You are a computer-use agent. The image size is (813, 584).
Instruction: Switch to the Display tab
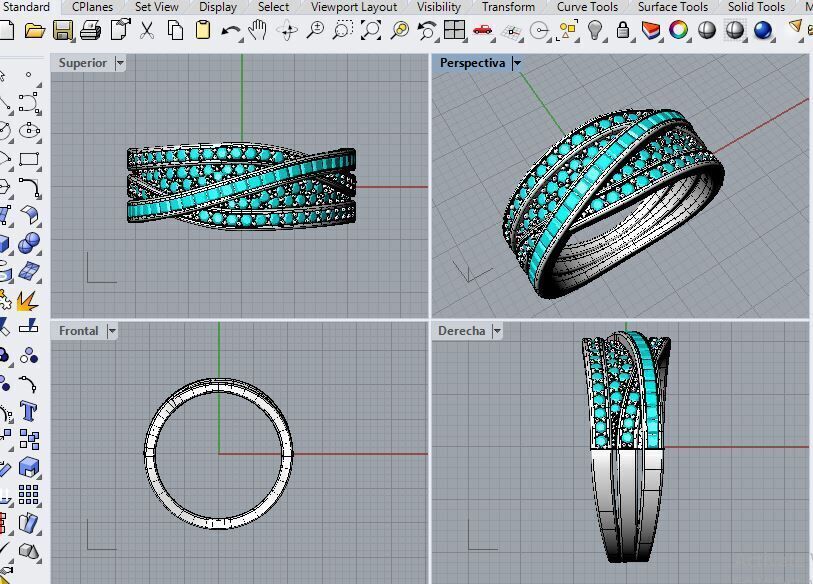point(218,7)
